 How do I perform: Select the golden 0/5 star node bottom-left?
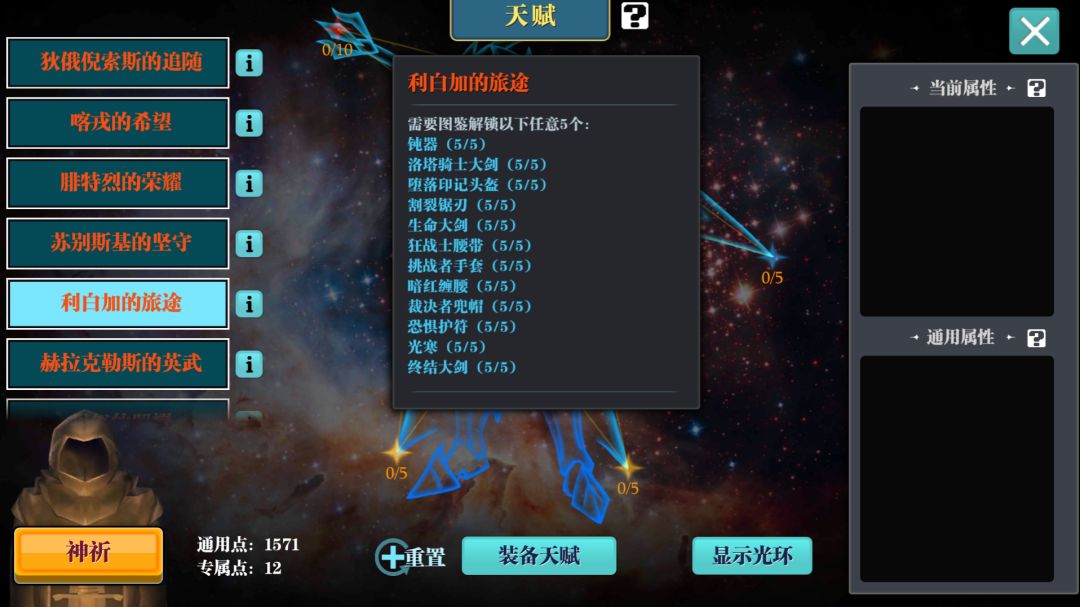(x=397, y=452)
